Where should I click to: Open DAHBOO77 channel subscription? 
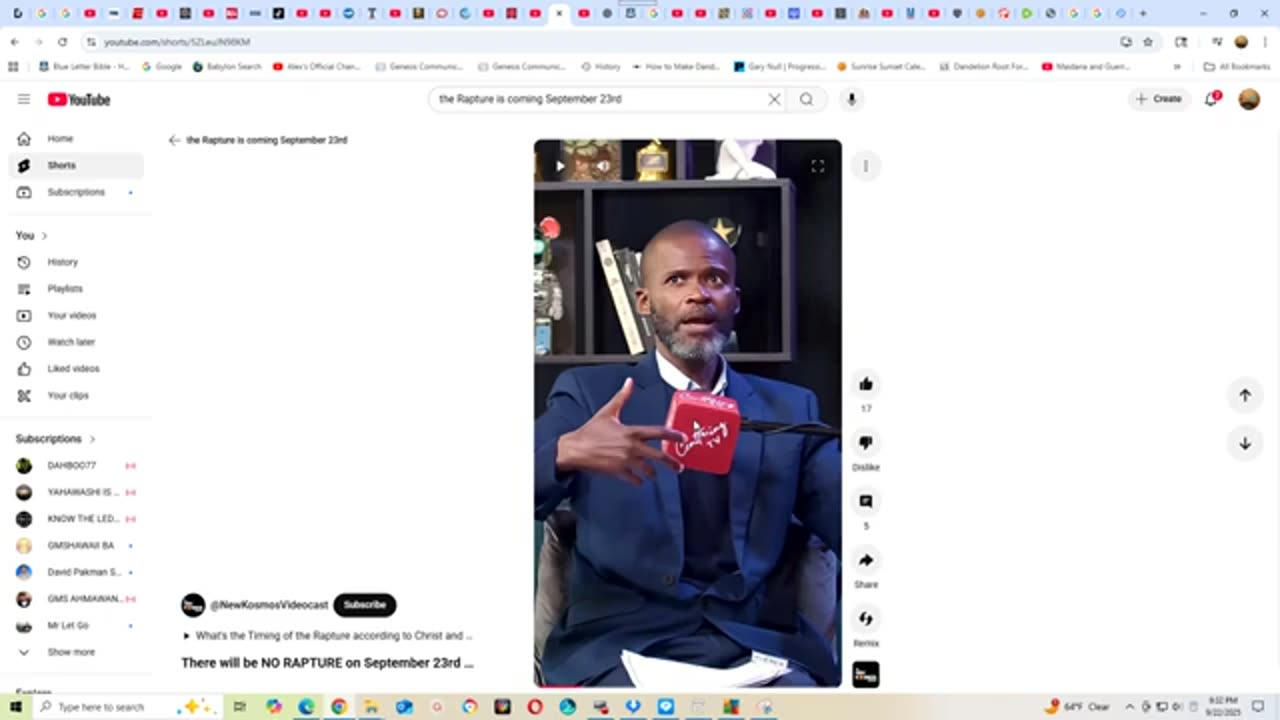[76, 466]
